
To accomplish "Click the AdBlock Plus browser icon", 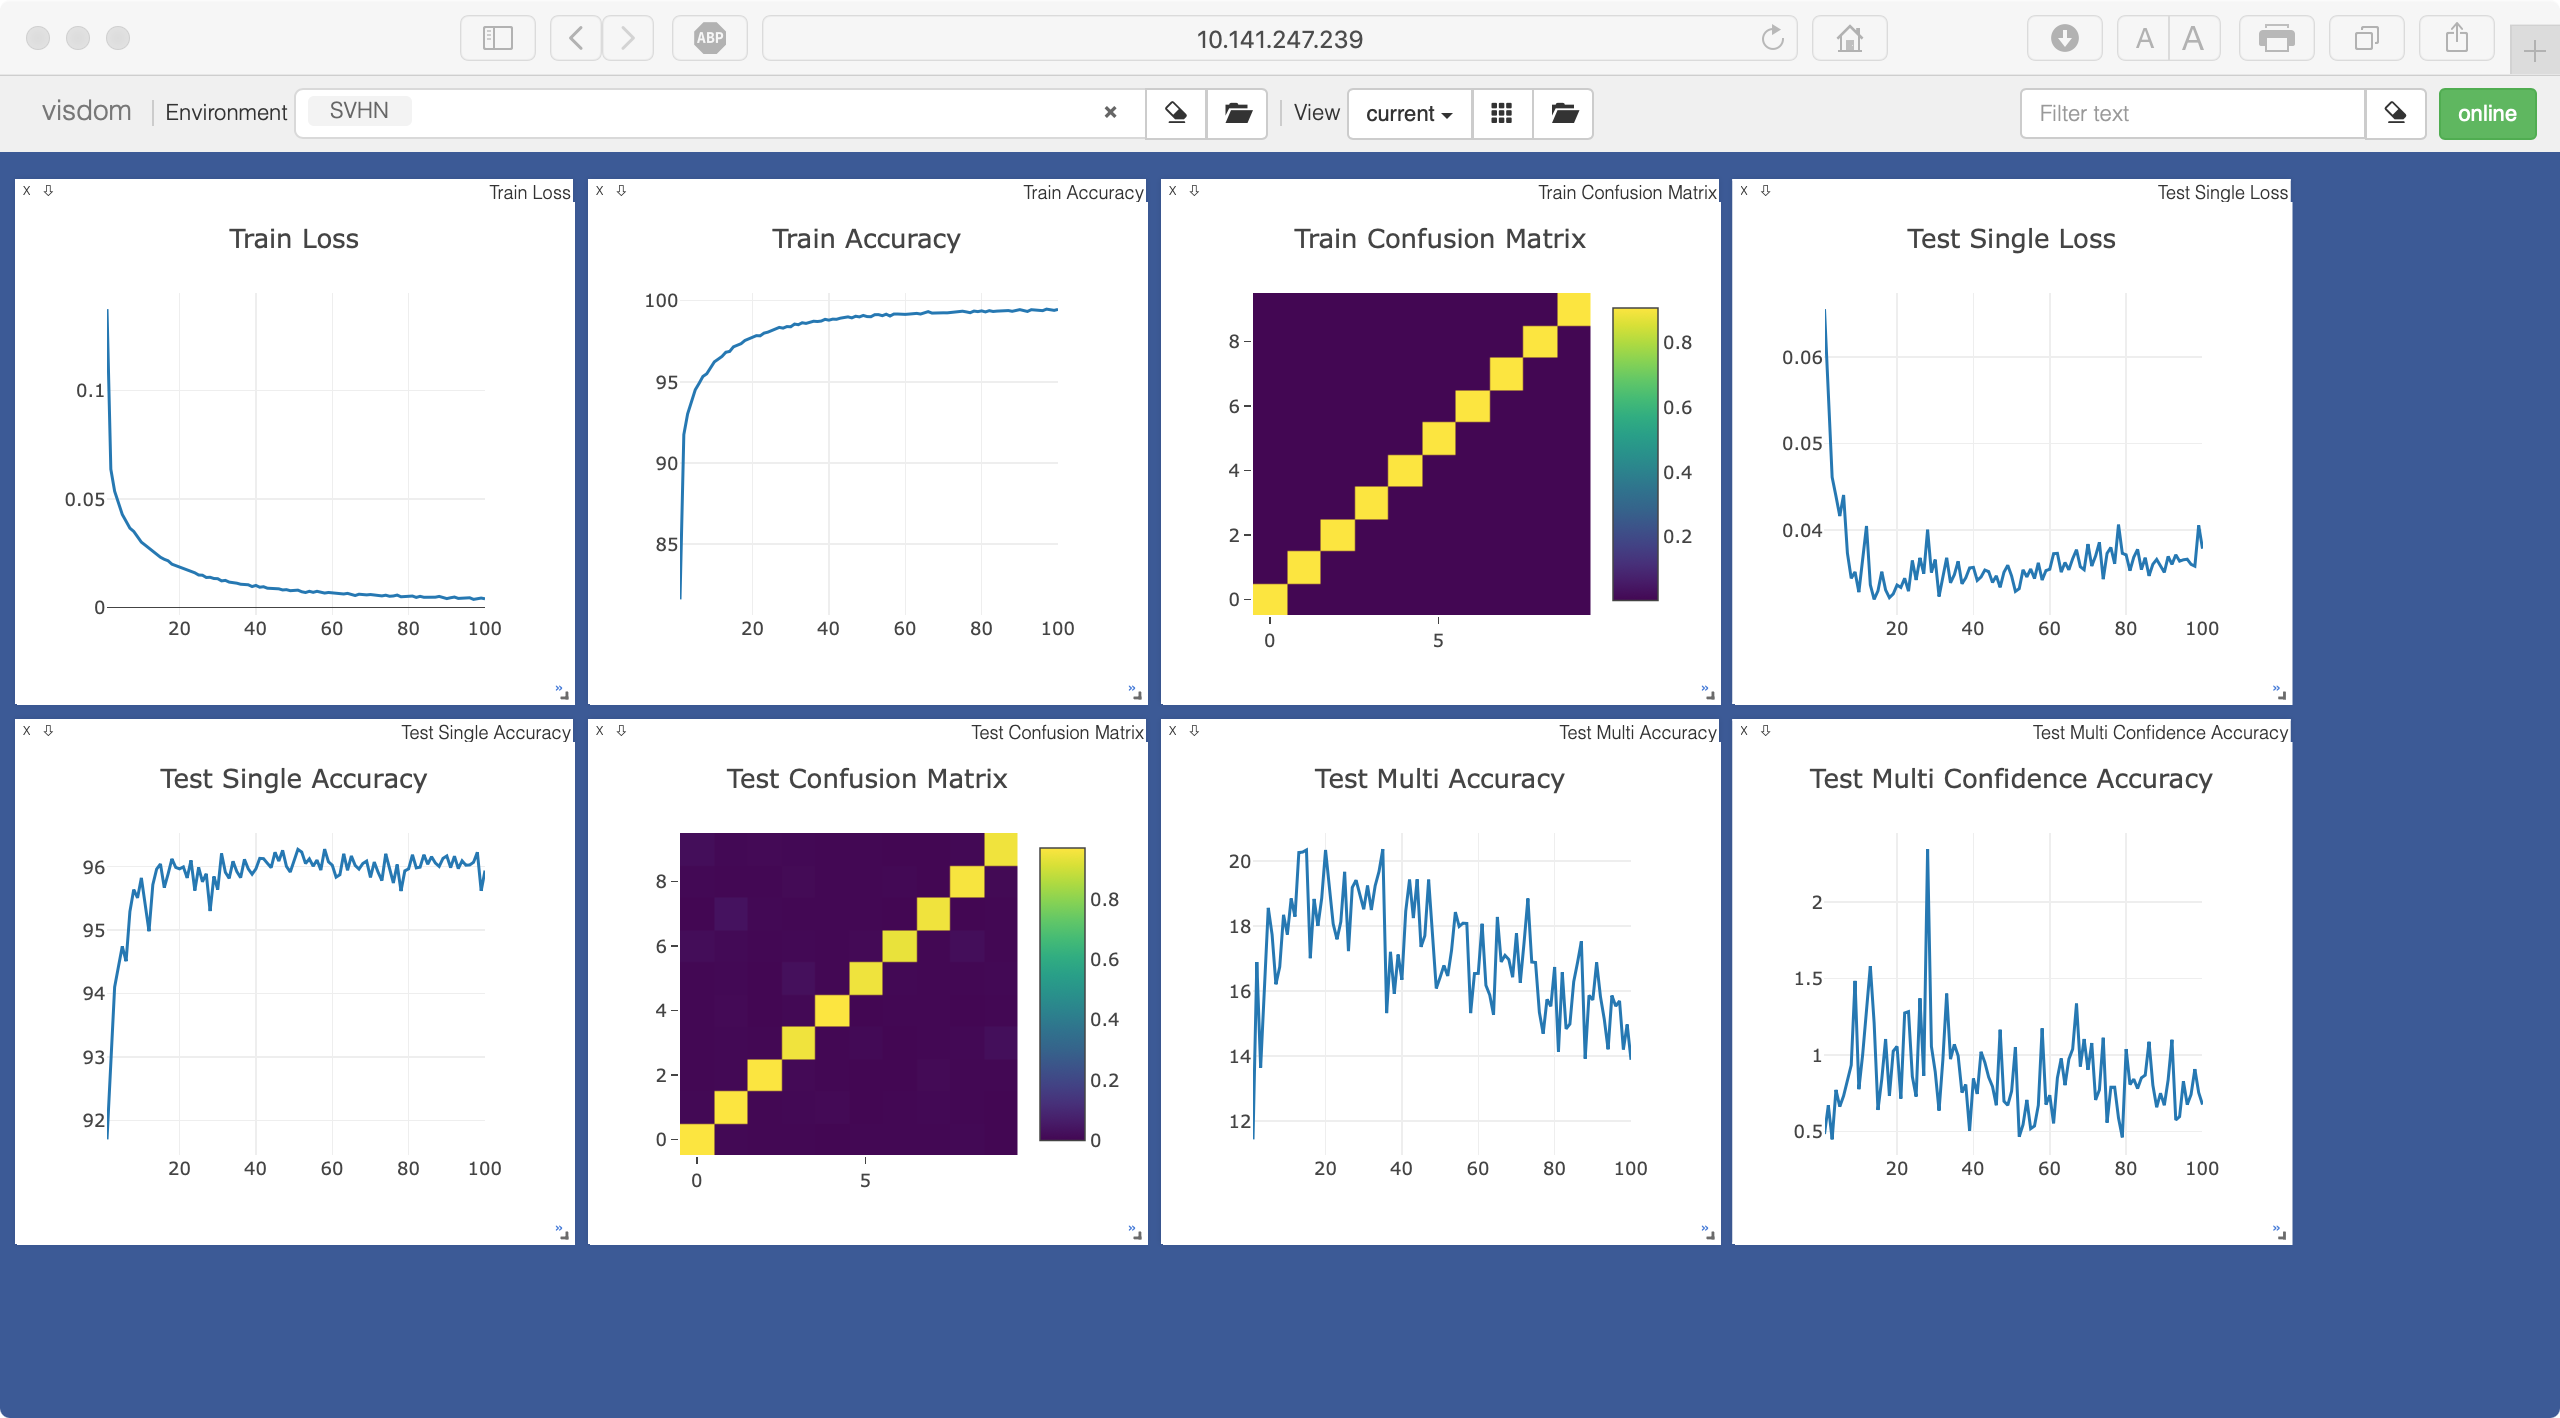I will click(x=710, y=39).
